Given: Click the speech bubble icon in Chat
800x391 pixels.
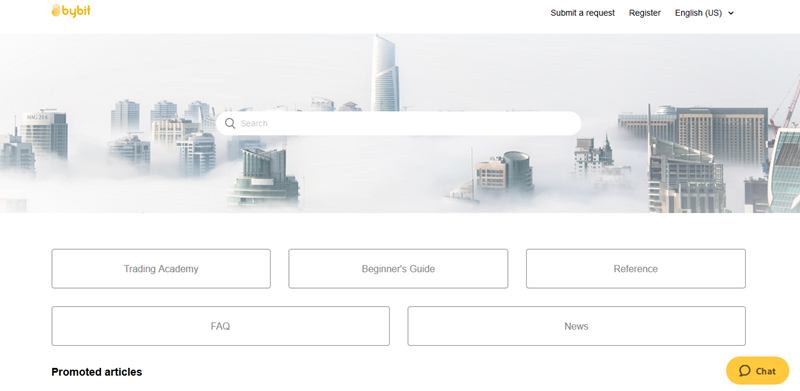Looking at the screenshot, I should pyautogui.click(x=745, y=371).
